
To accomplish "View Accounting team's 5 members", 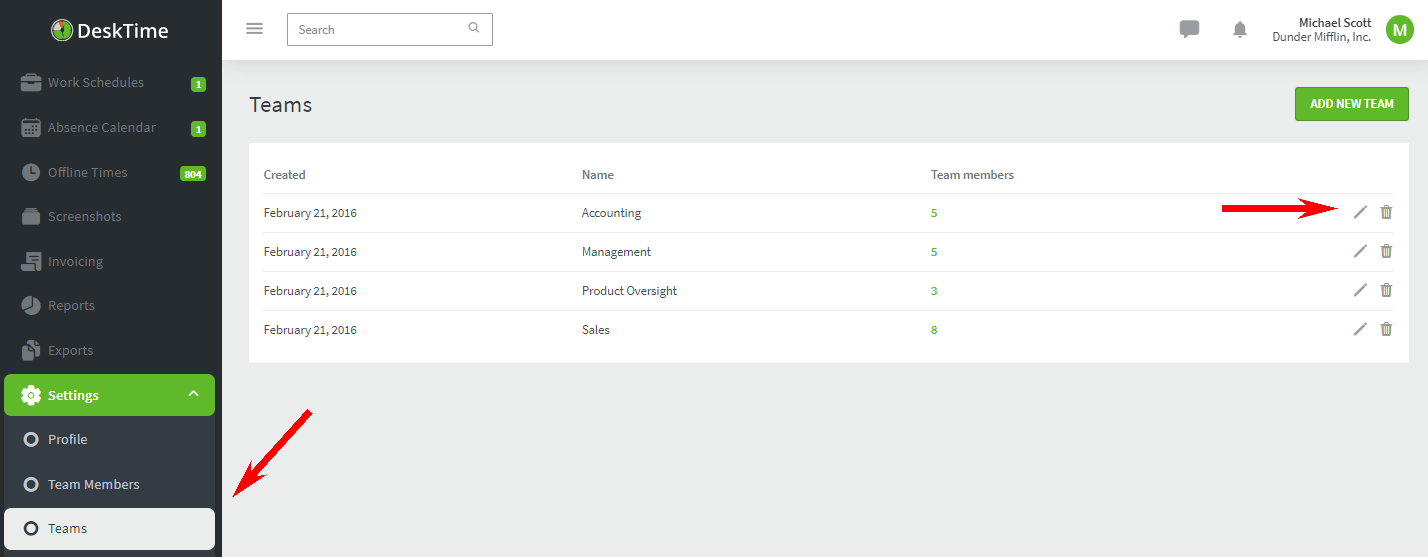I will coord(934,213).
